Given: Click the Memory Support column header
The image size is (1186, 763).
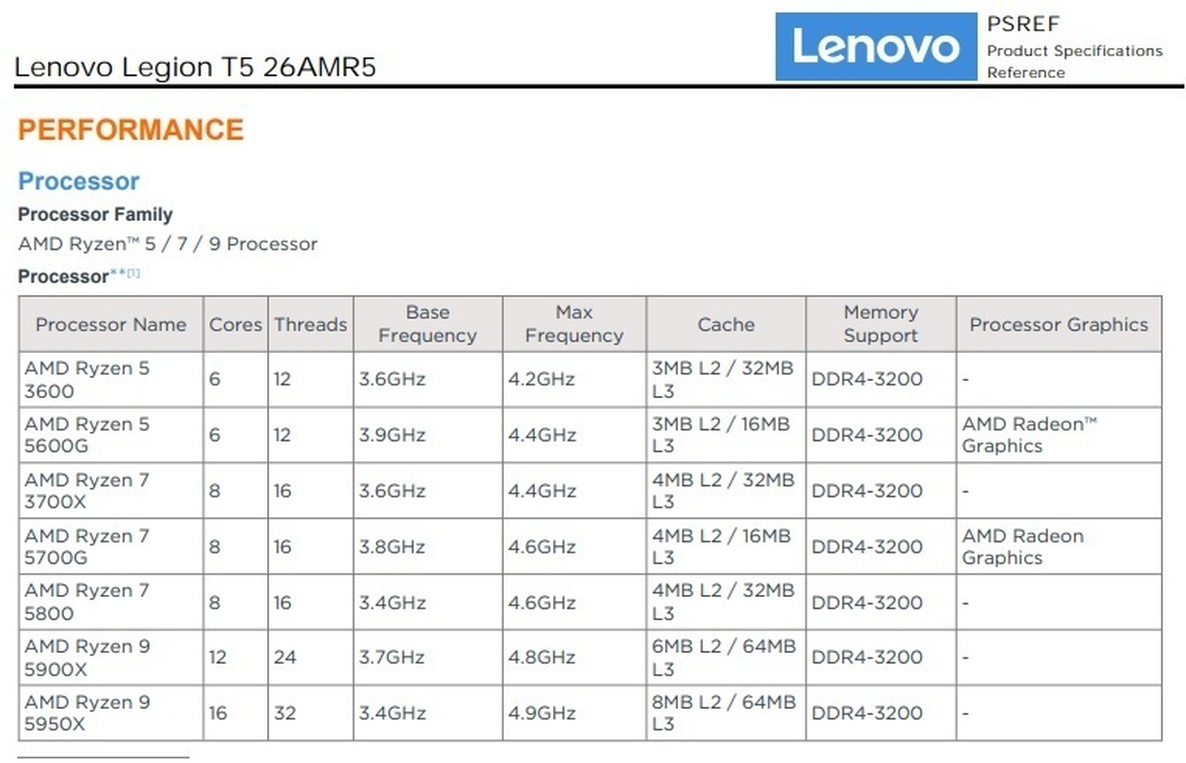Looking at the screenshot, I should coord(880,324).
